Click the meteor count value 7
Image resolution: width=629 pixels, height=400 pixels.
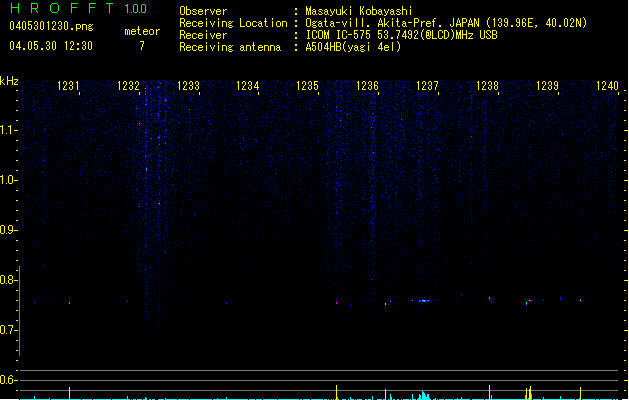(142, 46)
